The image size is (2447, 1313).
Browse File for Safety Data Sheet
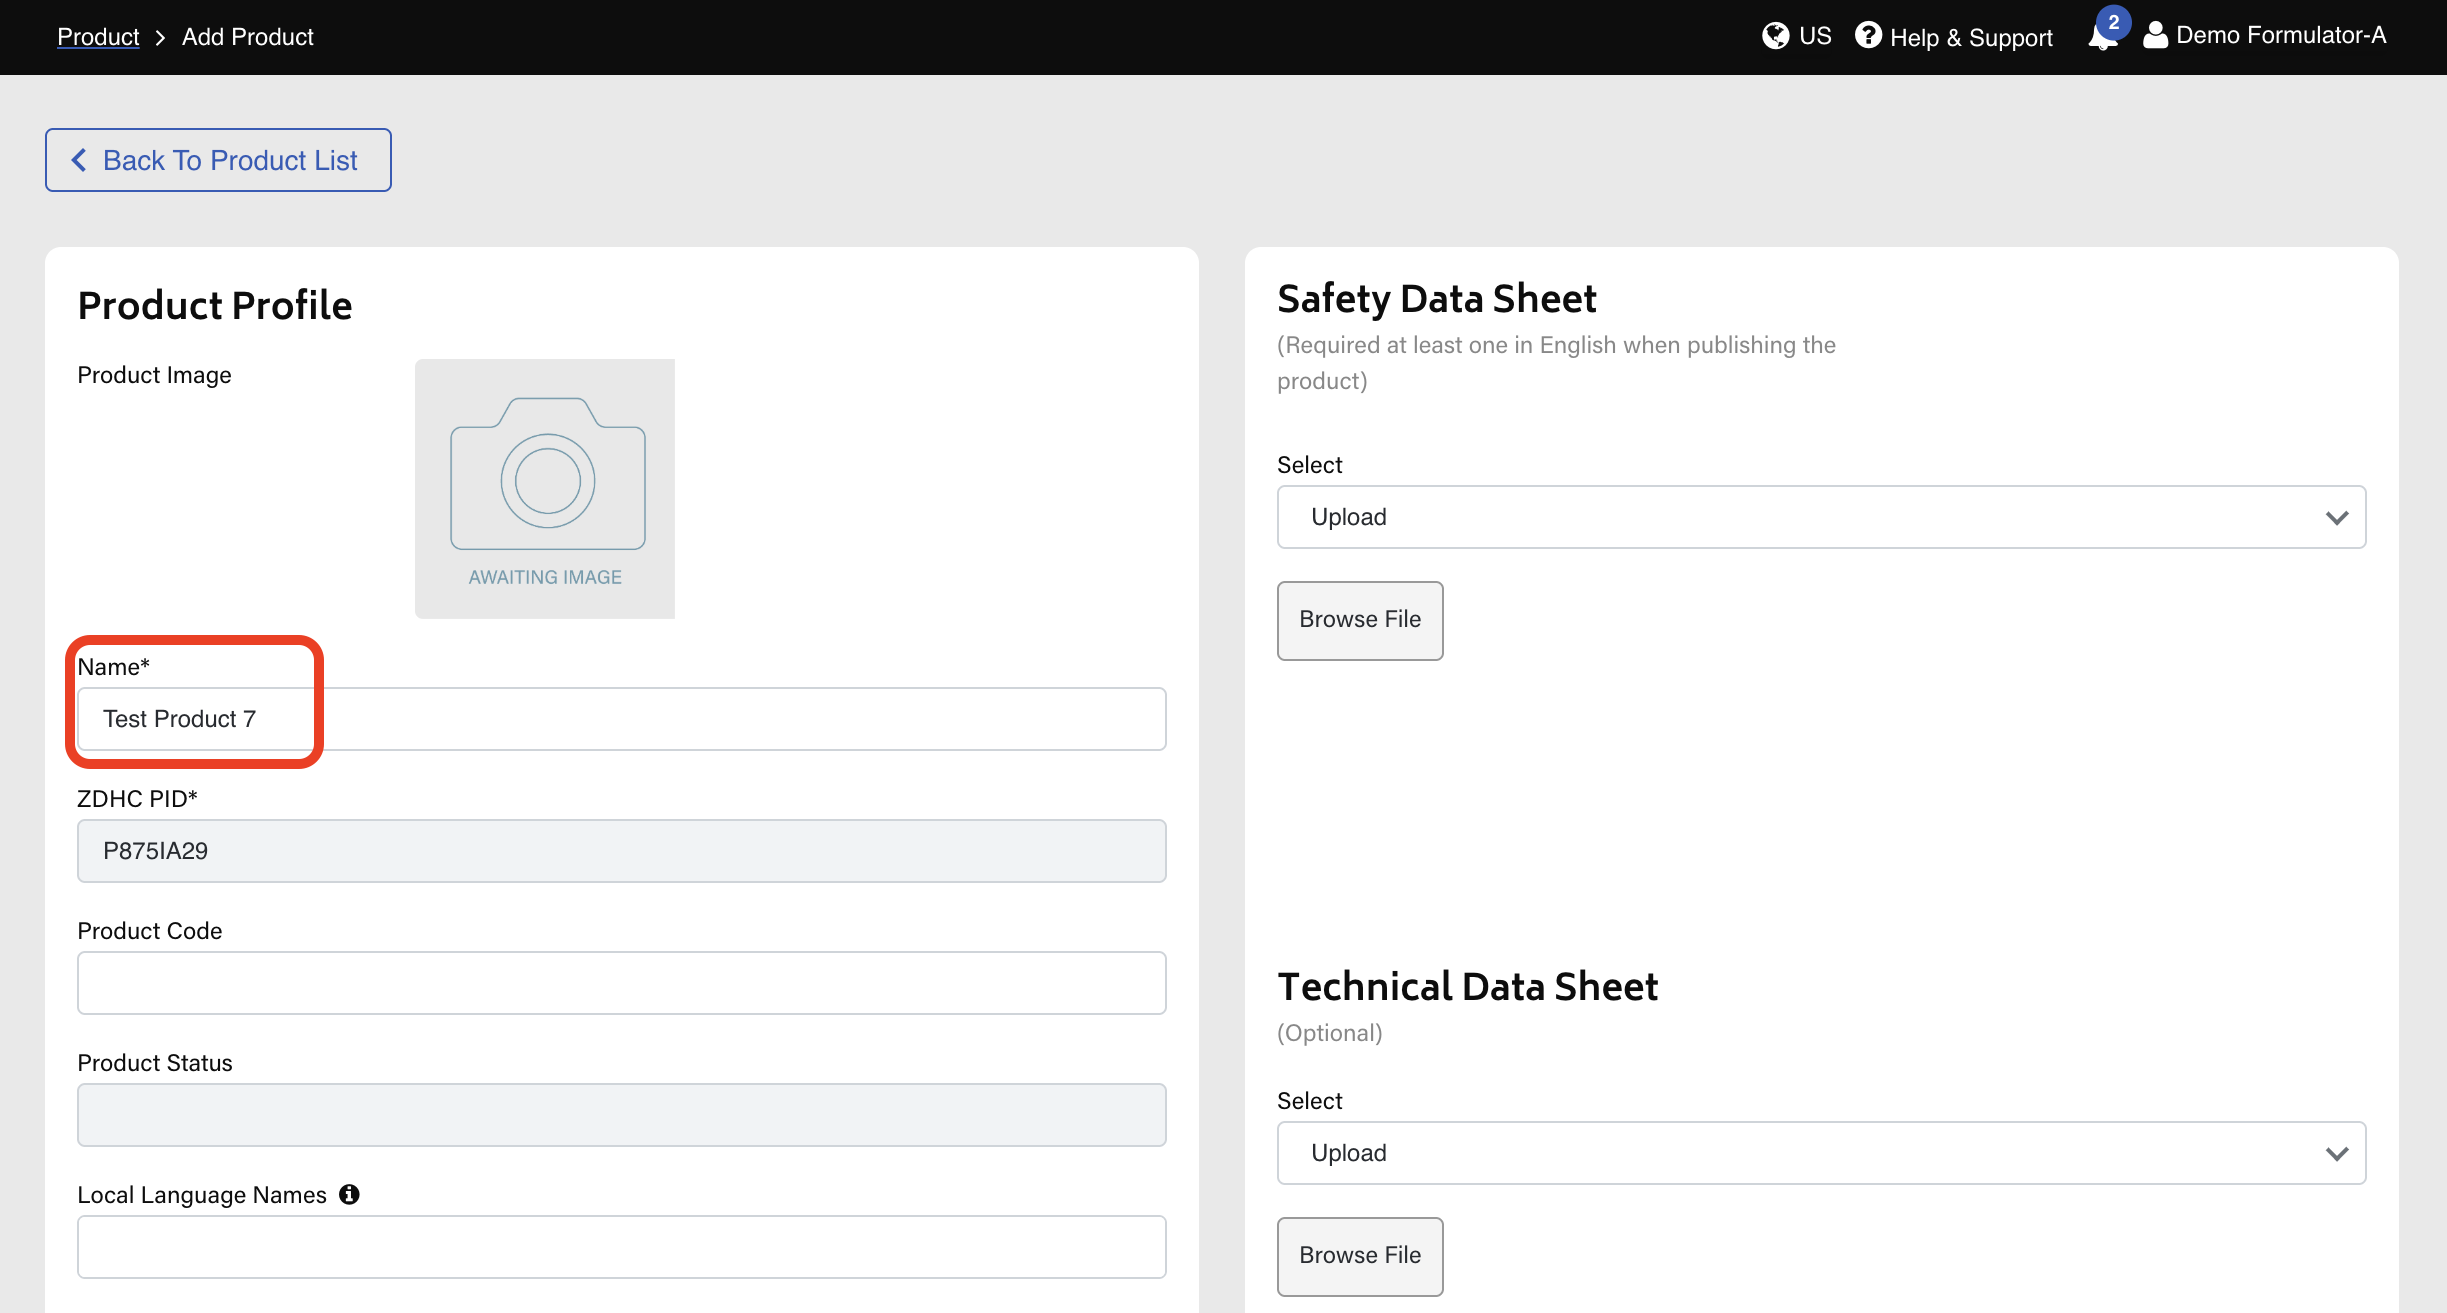1359,620
